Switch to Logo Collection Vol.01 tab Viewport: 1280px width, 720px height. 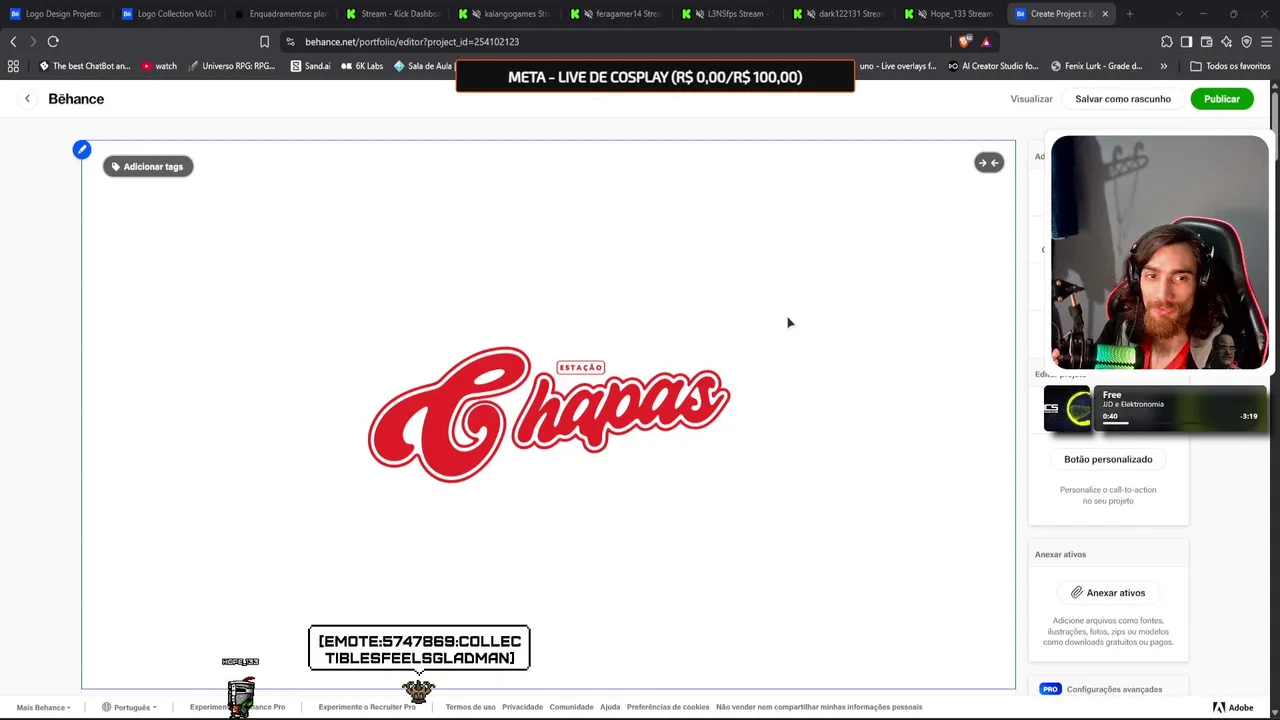point(168,14)
